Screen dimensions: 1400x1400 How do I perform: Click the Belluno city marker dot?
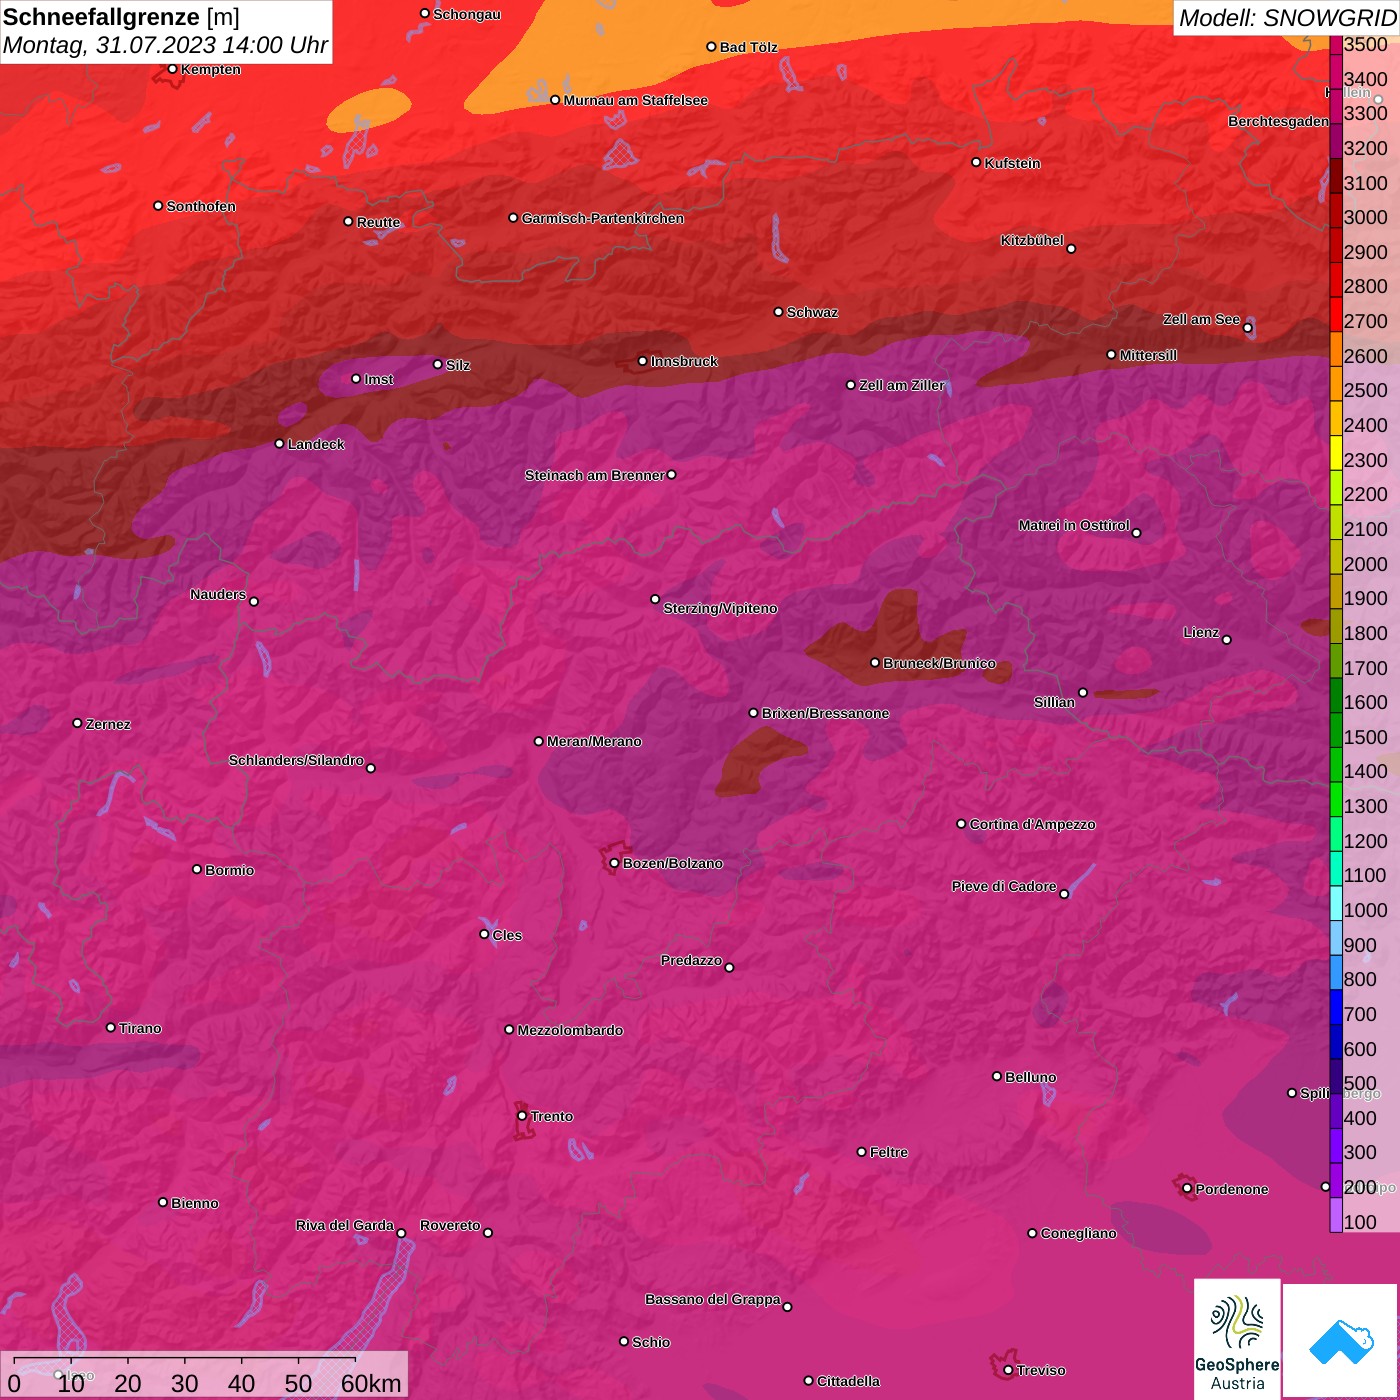997,1076
